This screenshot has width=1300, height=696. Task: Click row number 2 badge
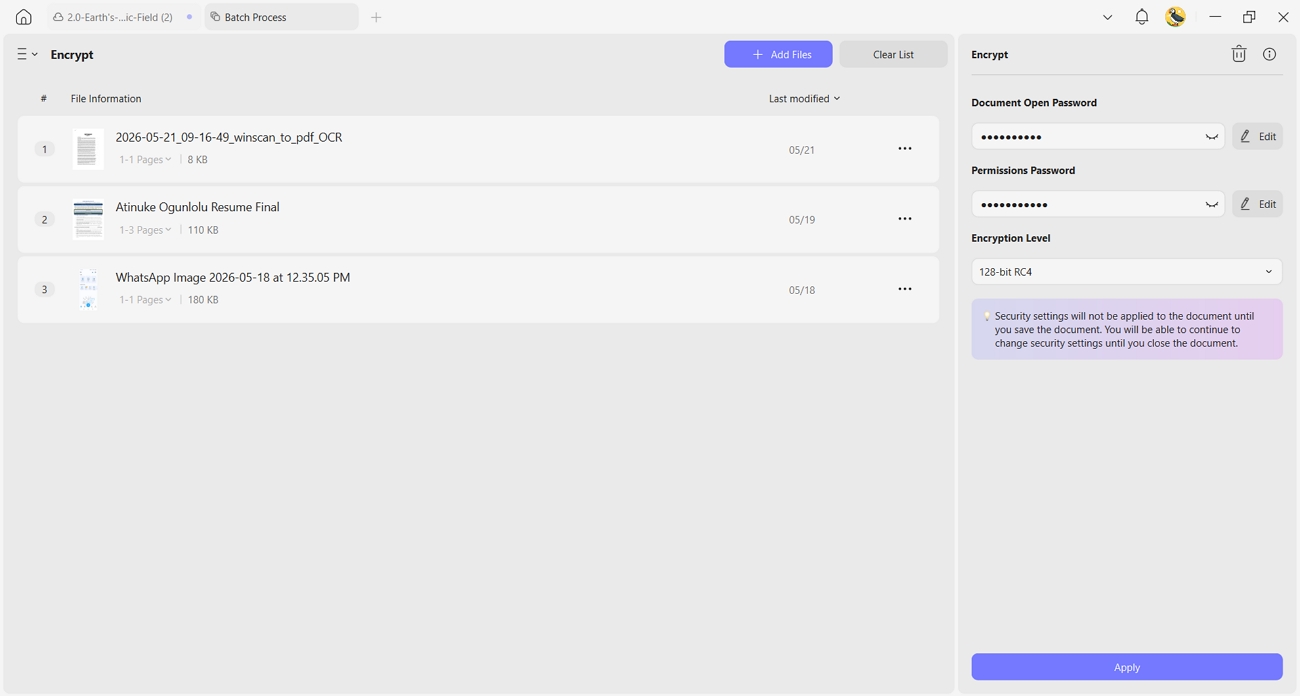[x=44, y=219]
